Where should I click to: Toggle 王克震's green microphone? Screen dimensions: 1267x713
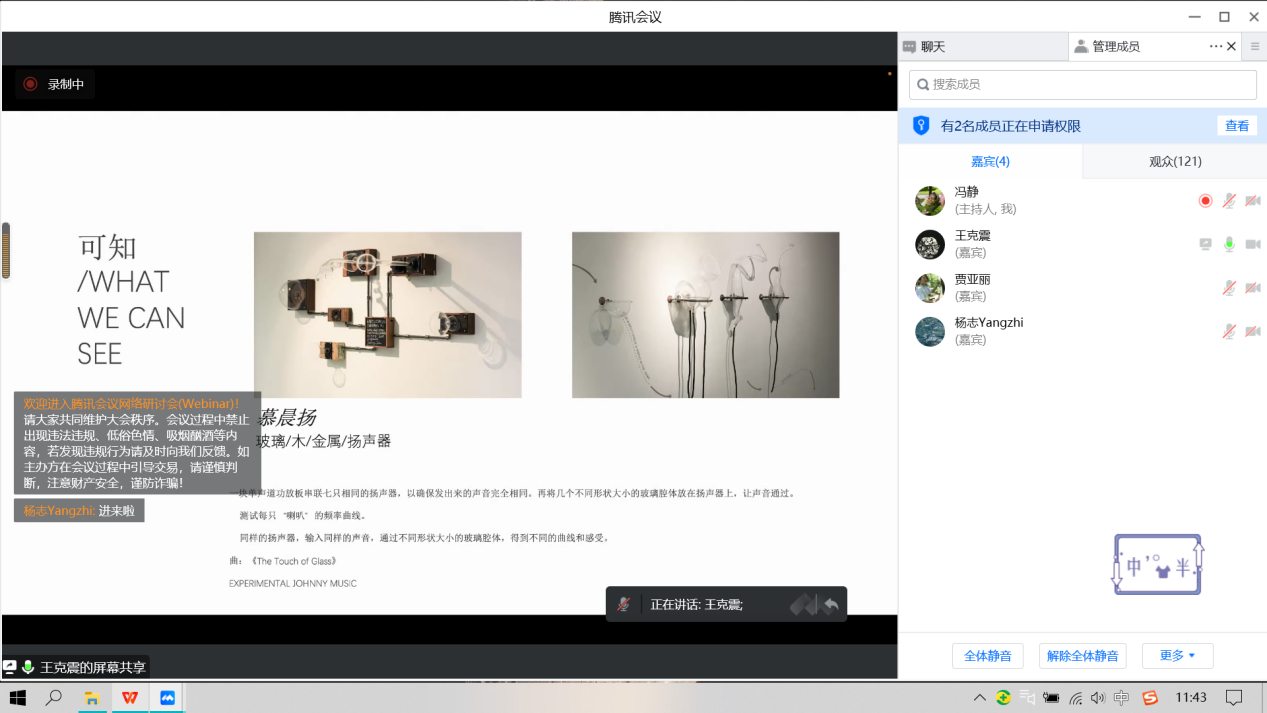point(1229,244)
